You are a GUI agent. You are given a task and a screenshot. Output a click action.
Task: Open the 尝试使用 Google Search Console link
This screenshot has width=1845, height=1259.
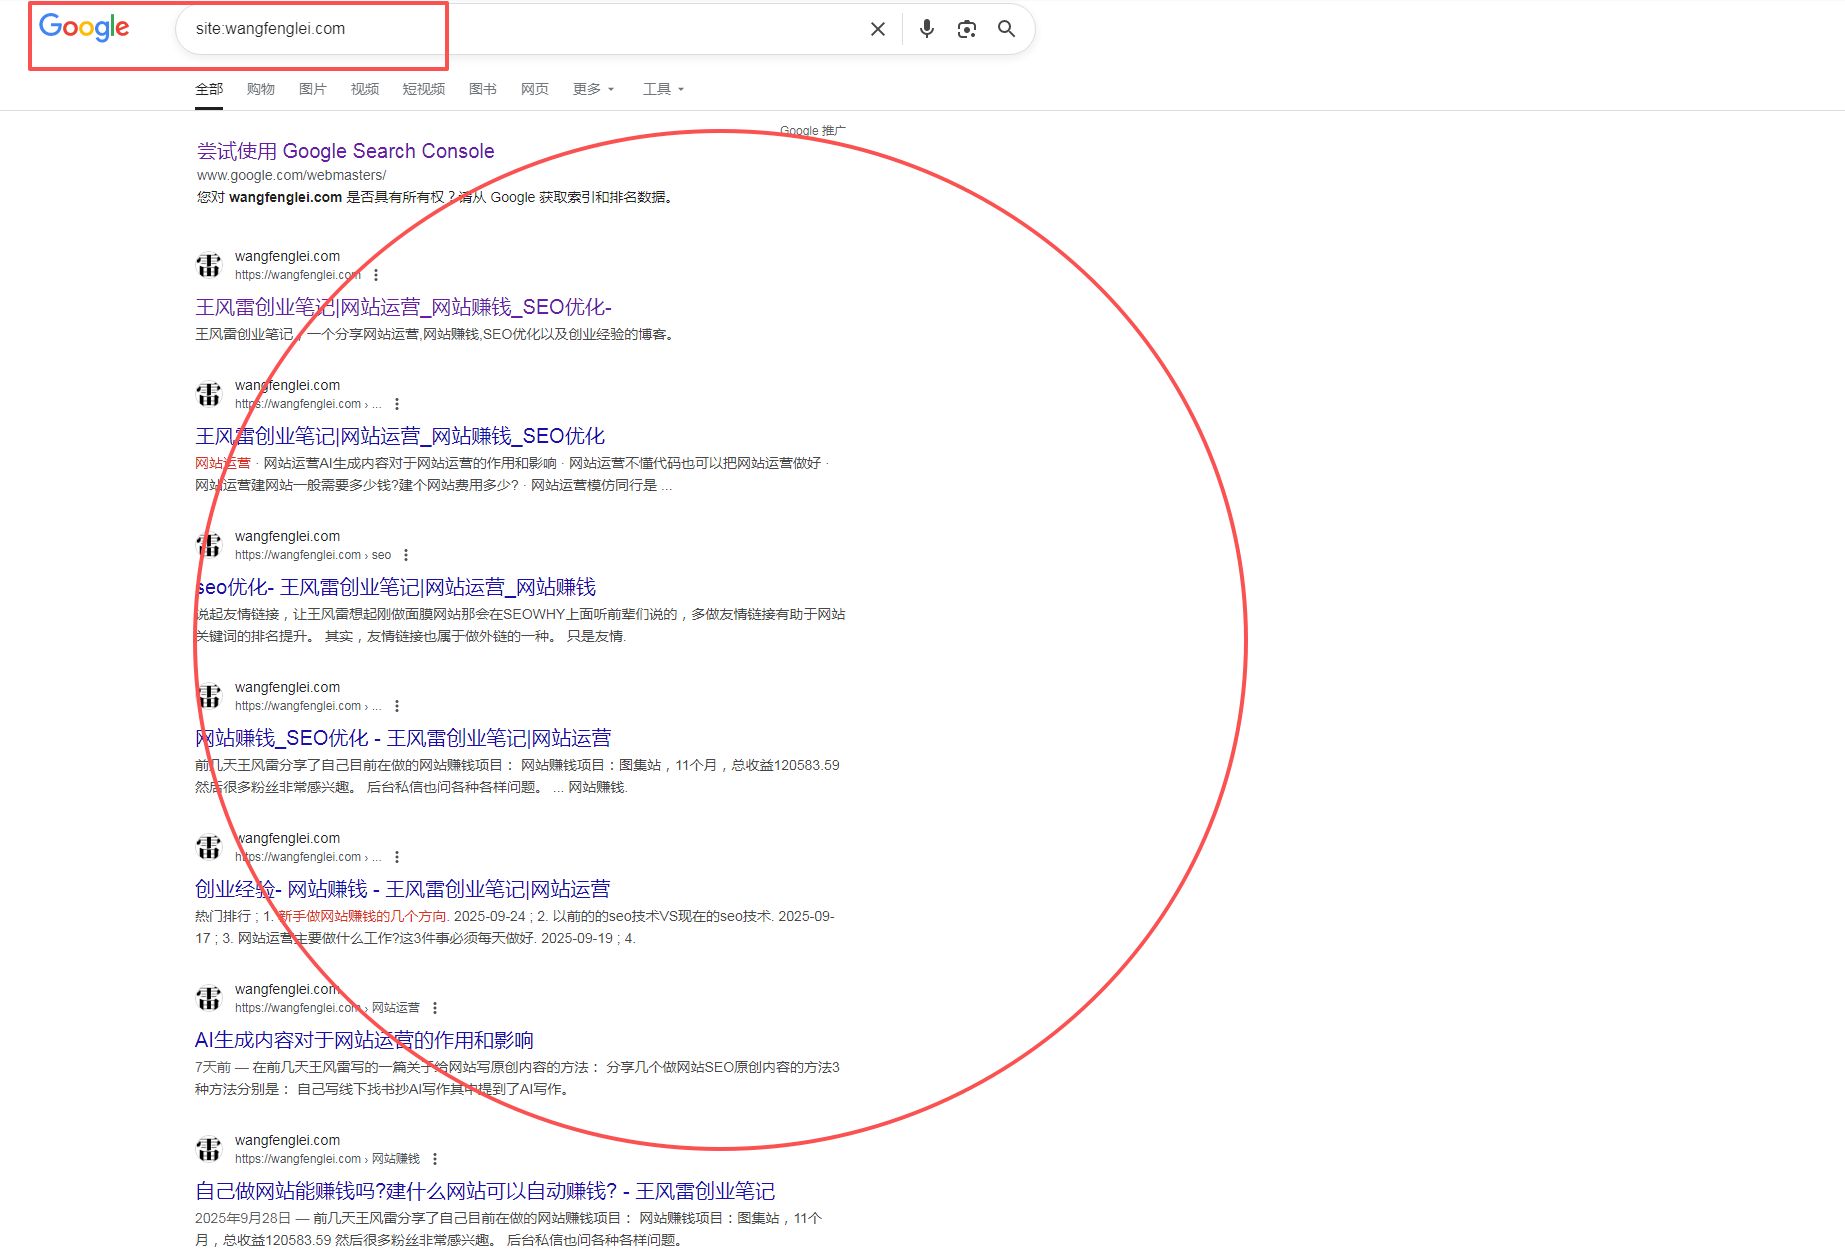click(x=345, y=150)
